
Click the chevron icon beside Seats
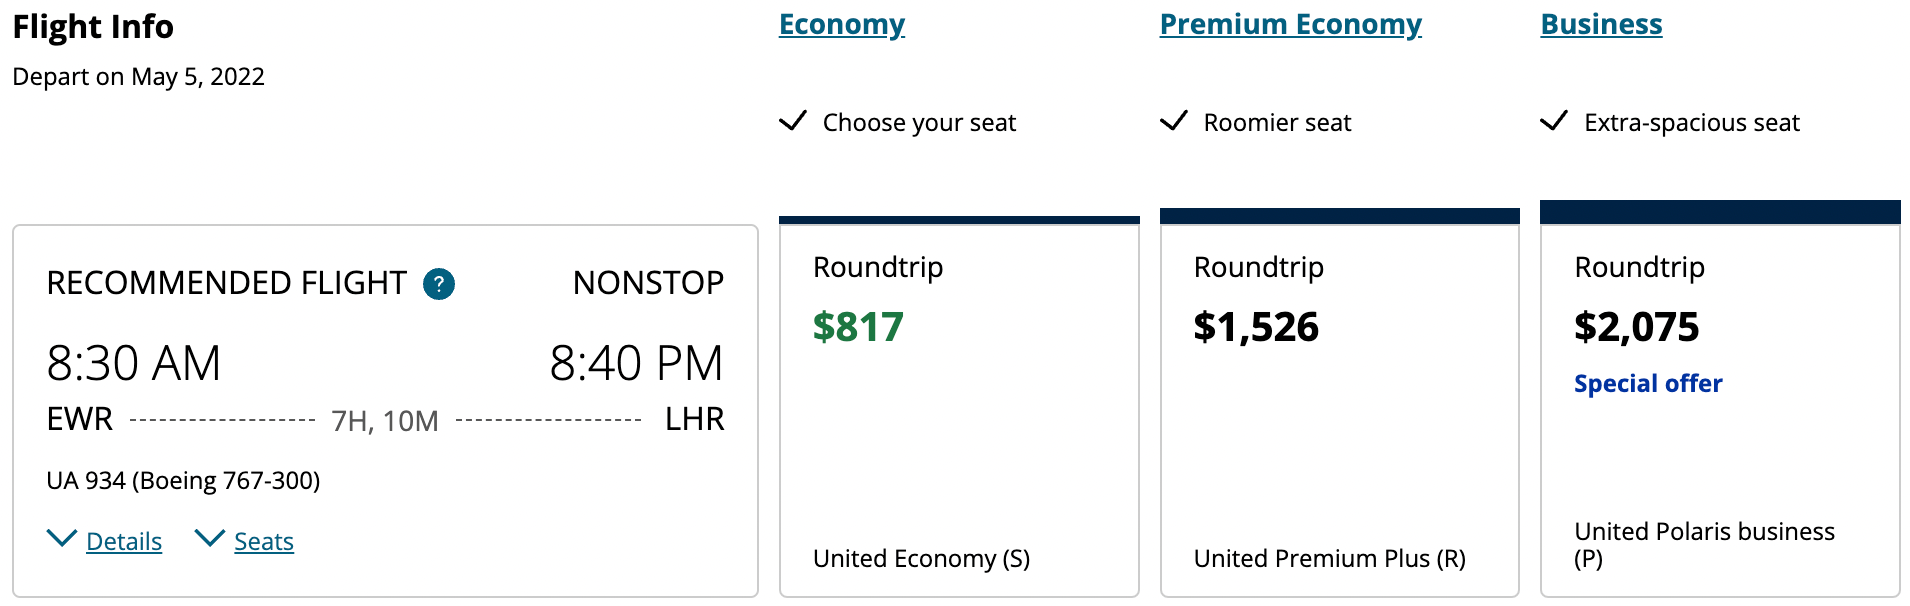coord(209,537)
